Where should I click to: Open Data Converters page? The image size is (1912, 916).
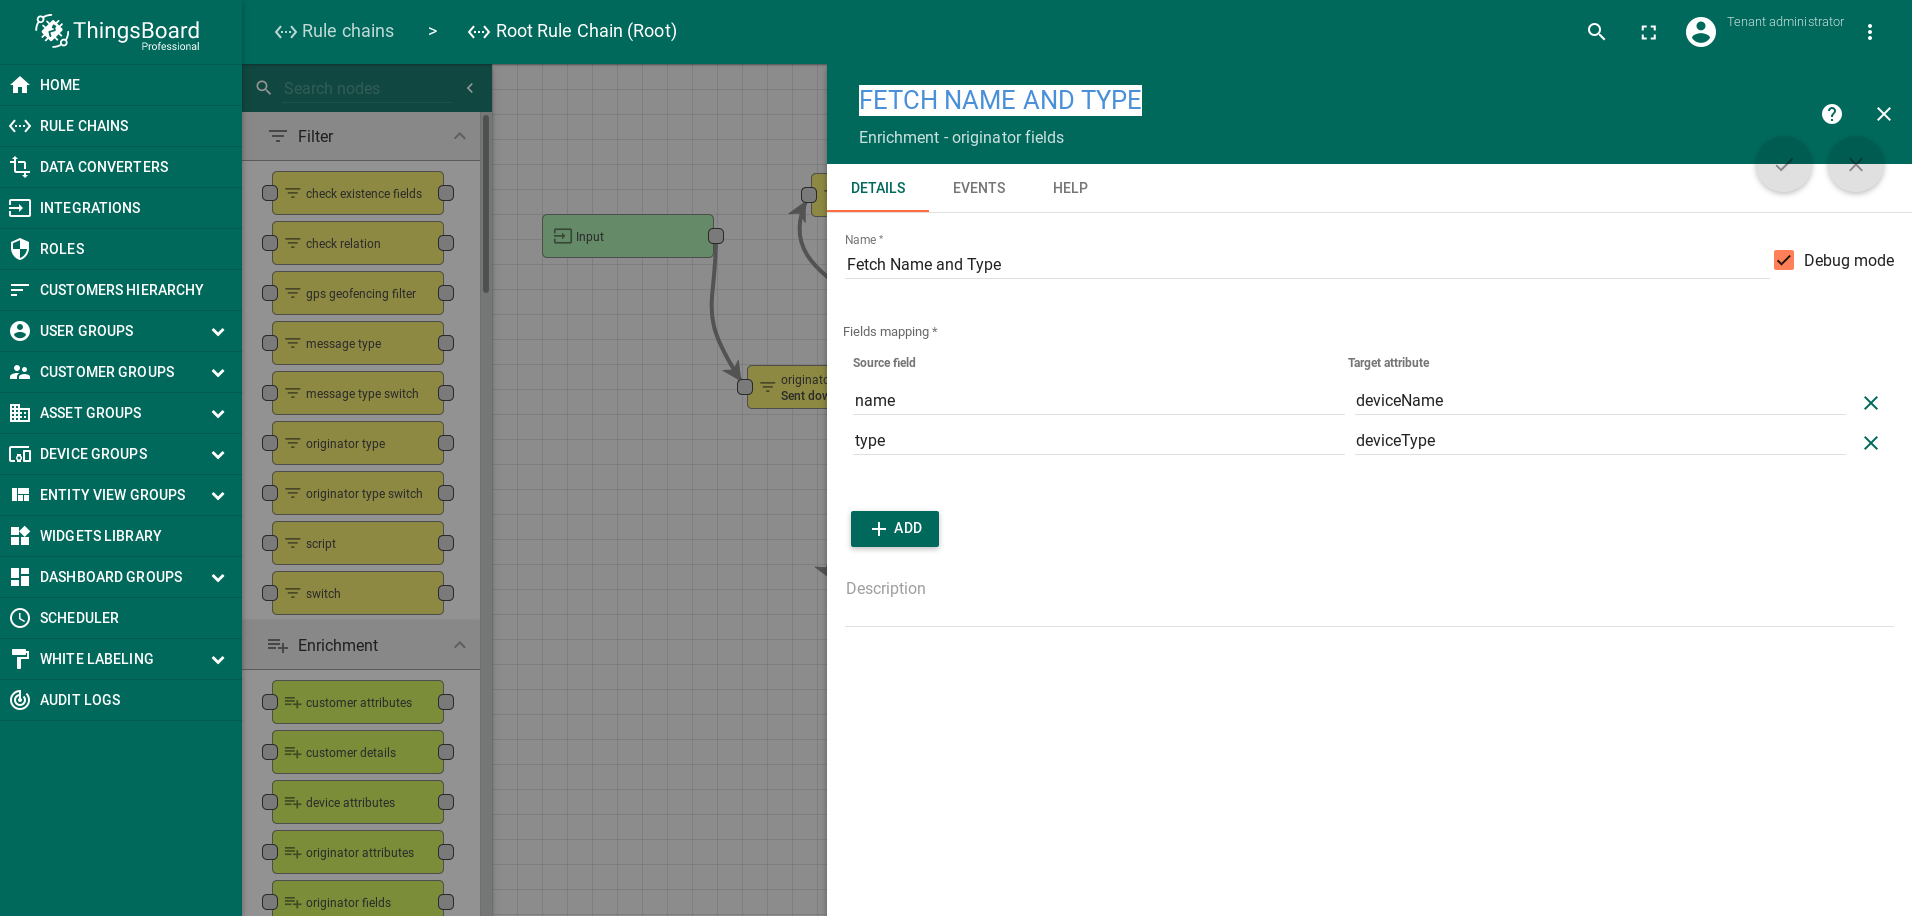121,167
